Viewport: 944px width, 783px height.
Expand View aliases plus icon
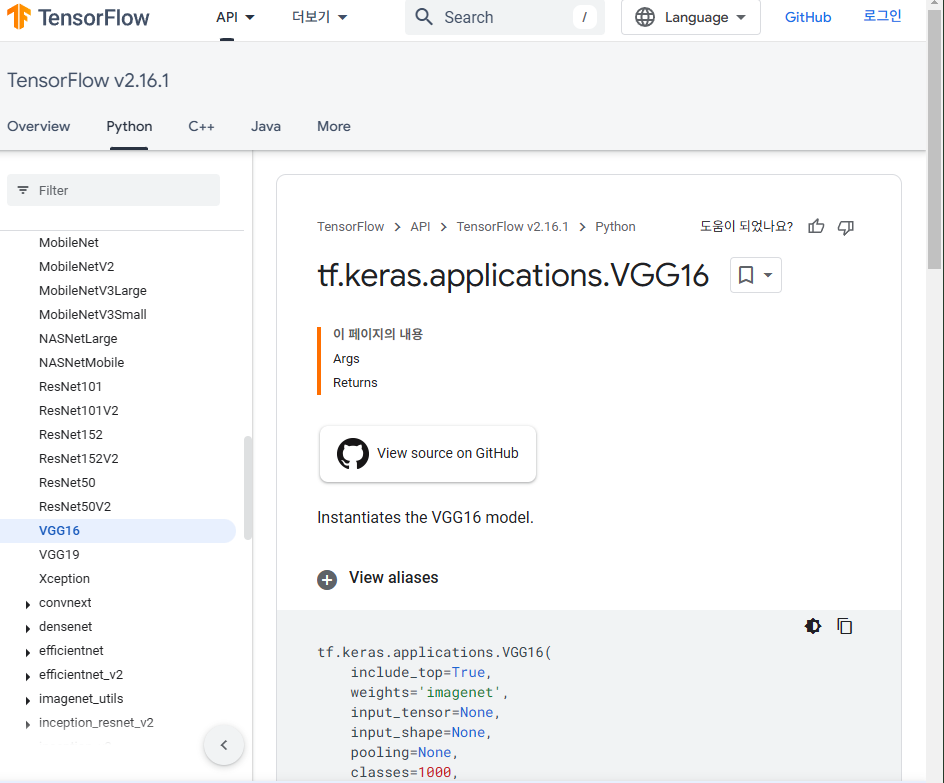tap(327, 580)
